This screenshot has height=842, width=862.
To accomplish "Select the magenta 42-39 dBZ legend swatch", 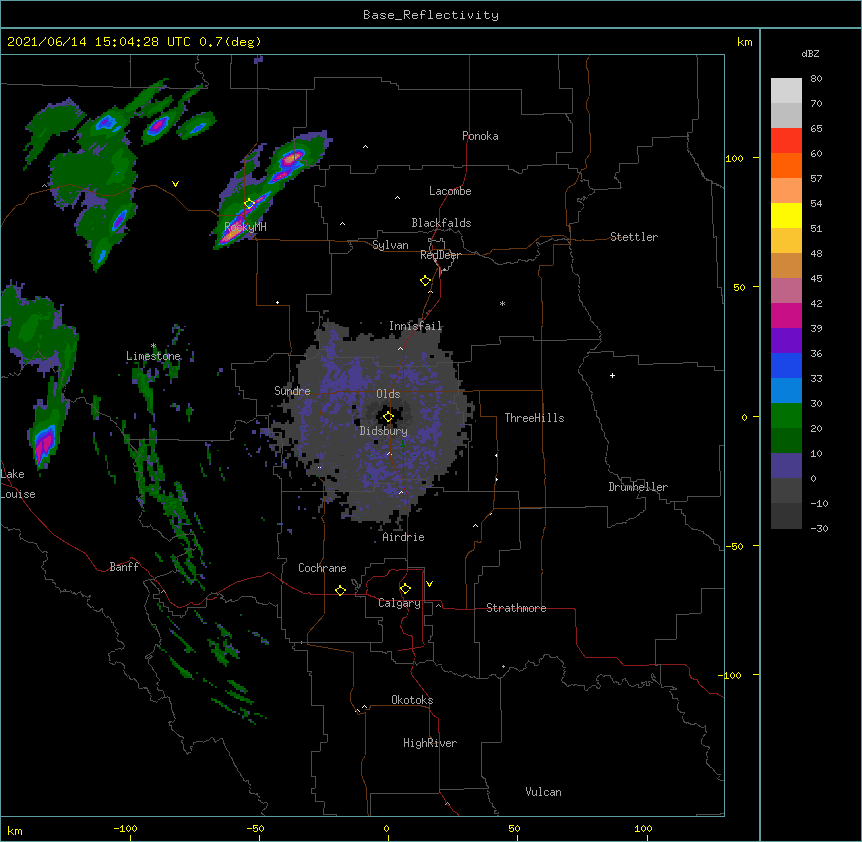I will tap(786, 315).
